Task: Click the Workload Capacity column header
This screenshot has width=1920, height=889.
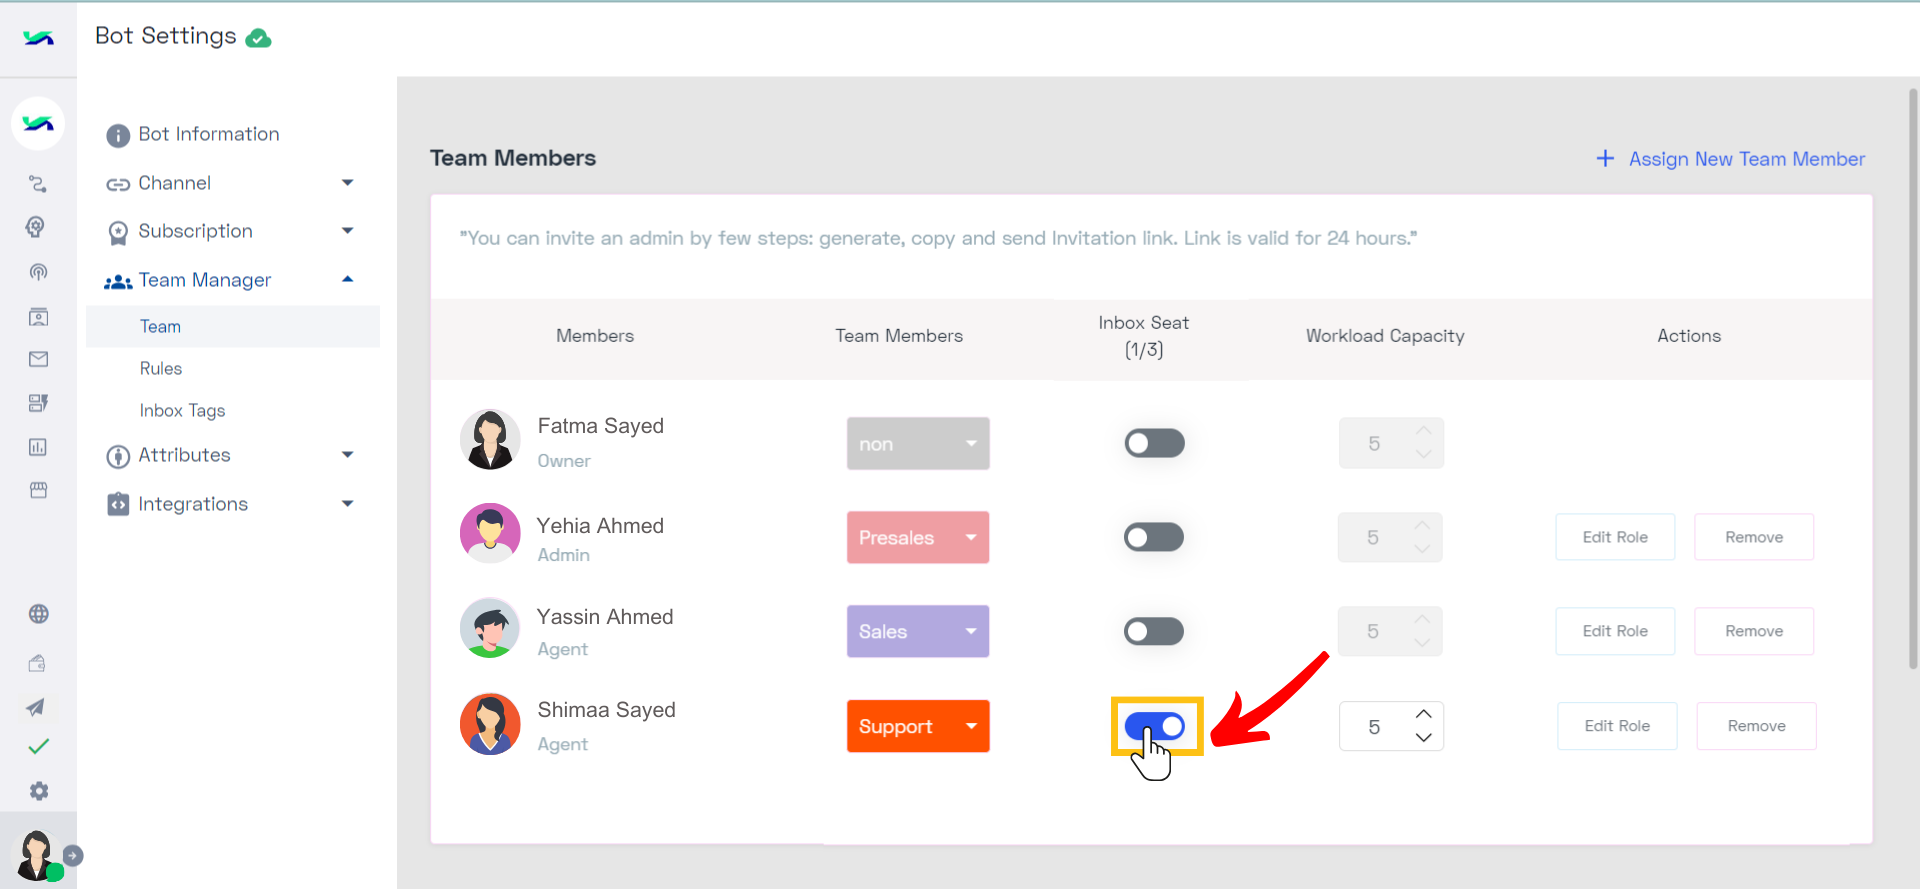Action: 1385,336
